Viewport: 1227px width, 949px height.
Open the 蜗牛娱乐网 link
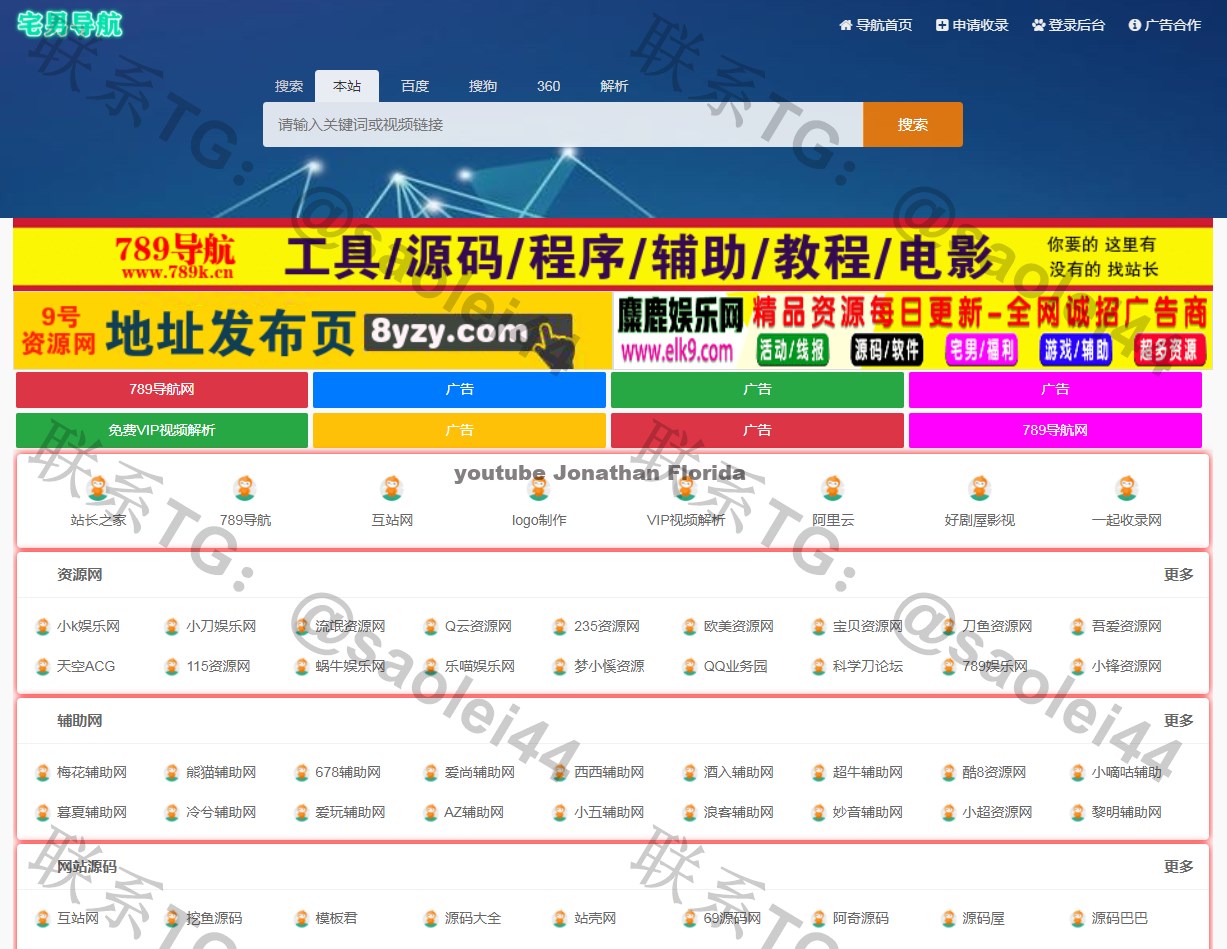point(350,667)
